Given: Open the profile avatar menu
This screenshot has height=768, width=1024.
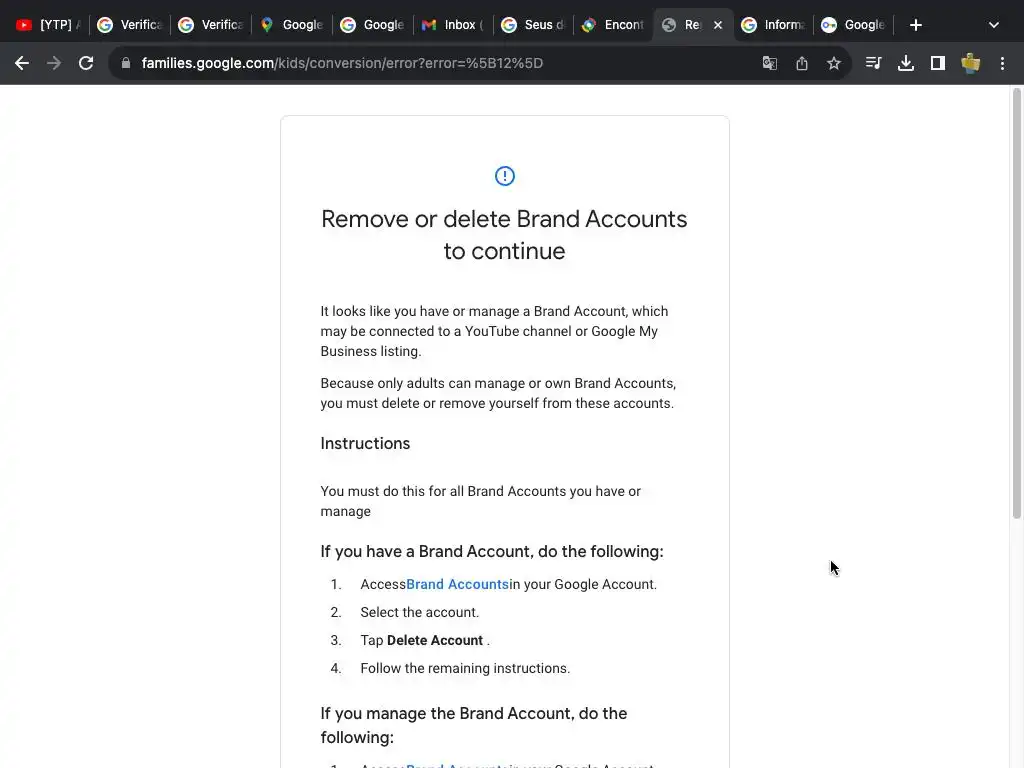Looking at the screenshot, I should (x=971, y=63).
